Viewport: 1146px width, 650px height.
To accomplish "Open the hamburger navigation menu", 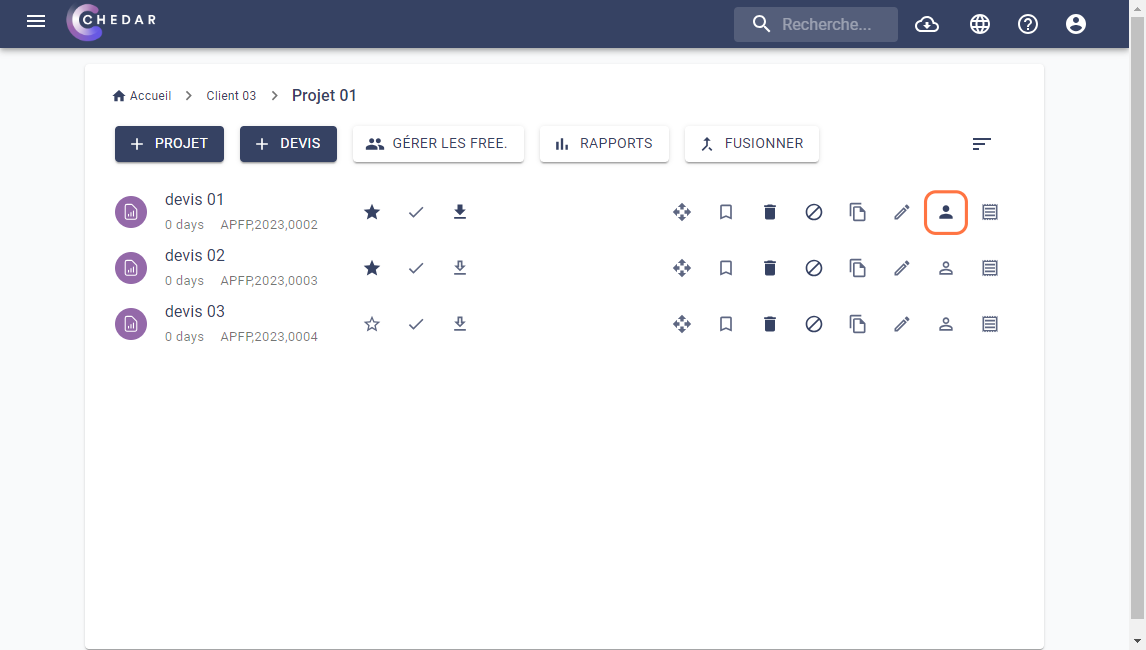I will pyautogui.click(x=36, y=22).
